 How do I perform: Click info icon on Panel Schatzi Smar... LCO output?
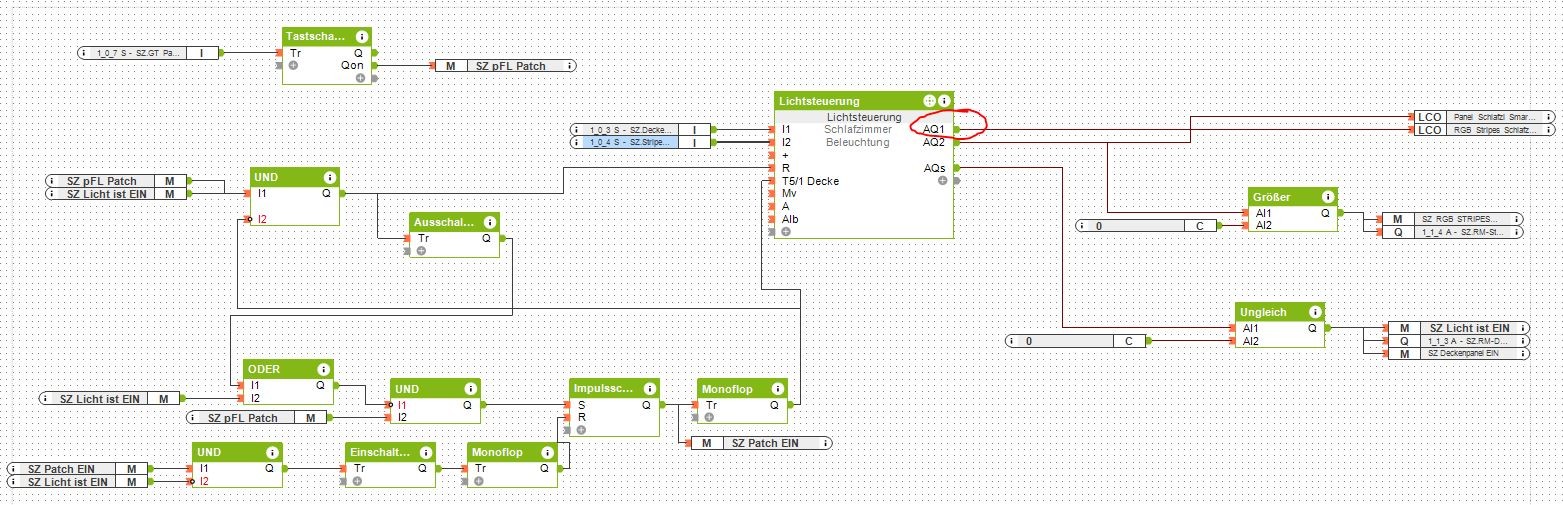[x=1549, y=117]
